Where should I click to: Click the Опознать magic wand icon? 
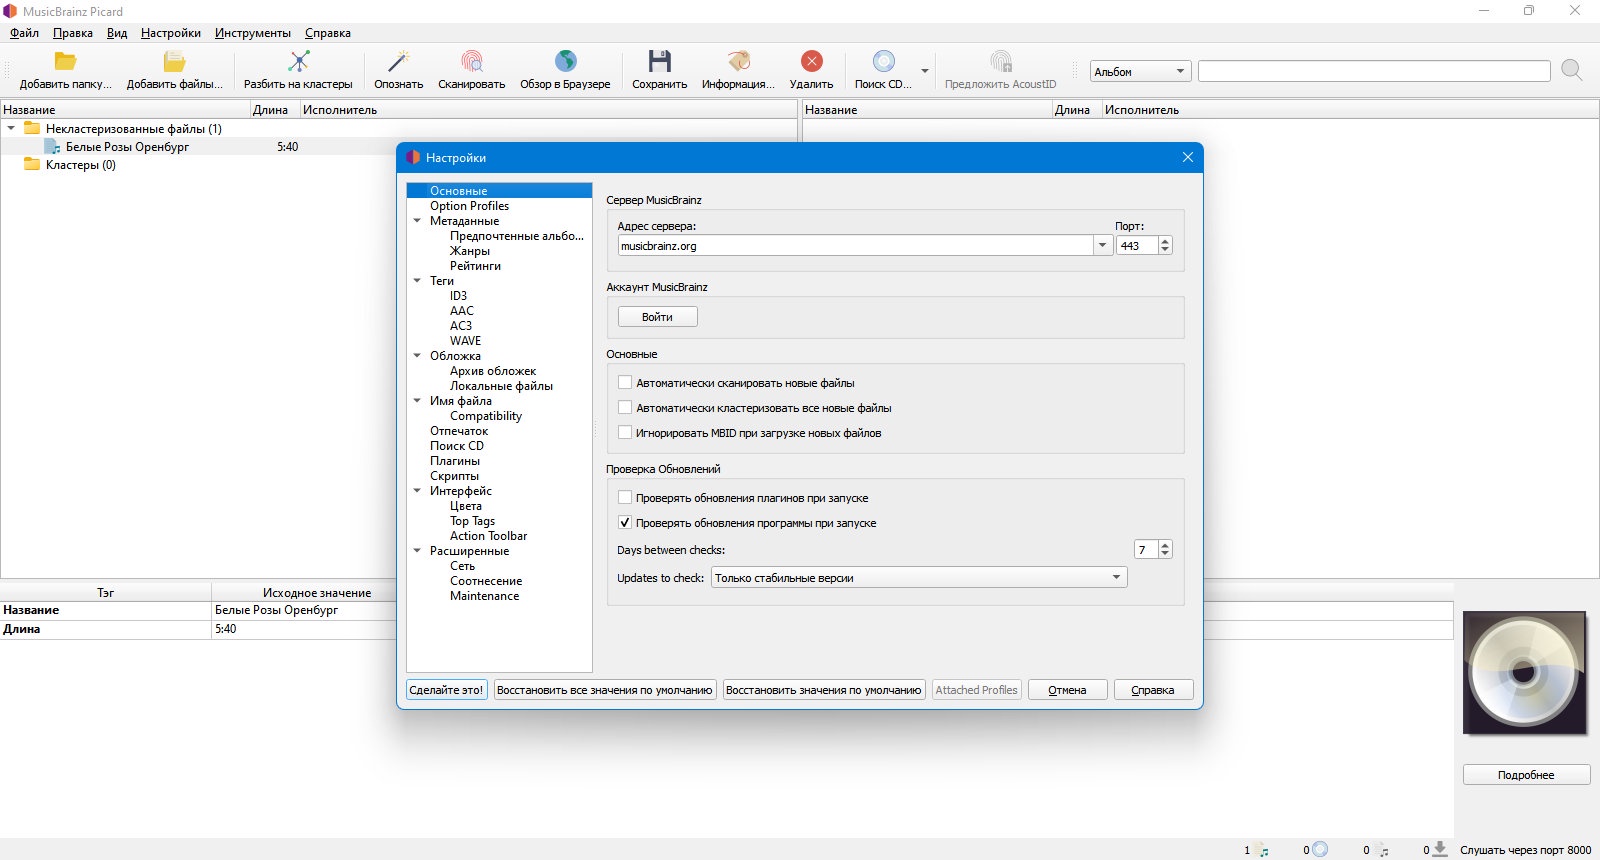click(x=398, y=61)
